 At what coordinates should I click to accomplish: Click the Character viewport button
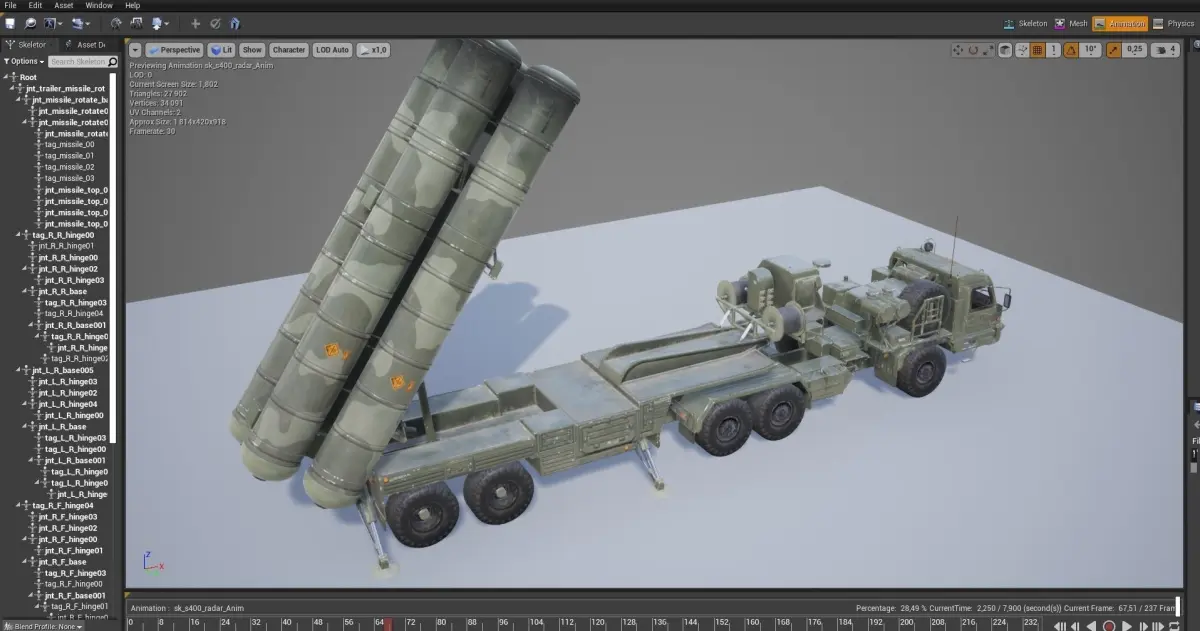289,50
